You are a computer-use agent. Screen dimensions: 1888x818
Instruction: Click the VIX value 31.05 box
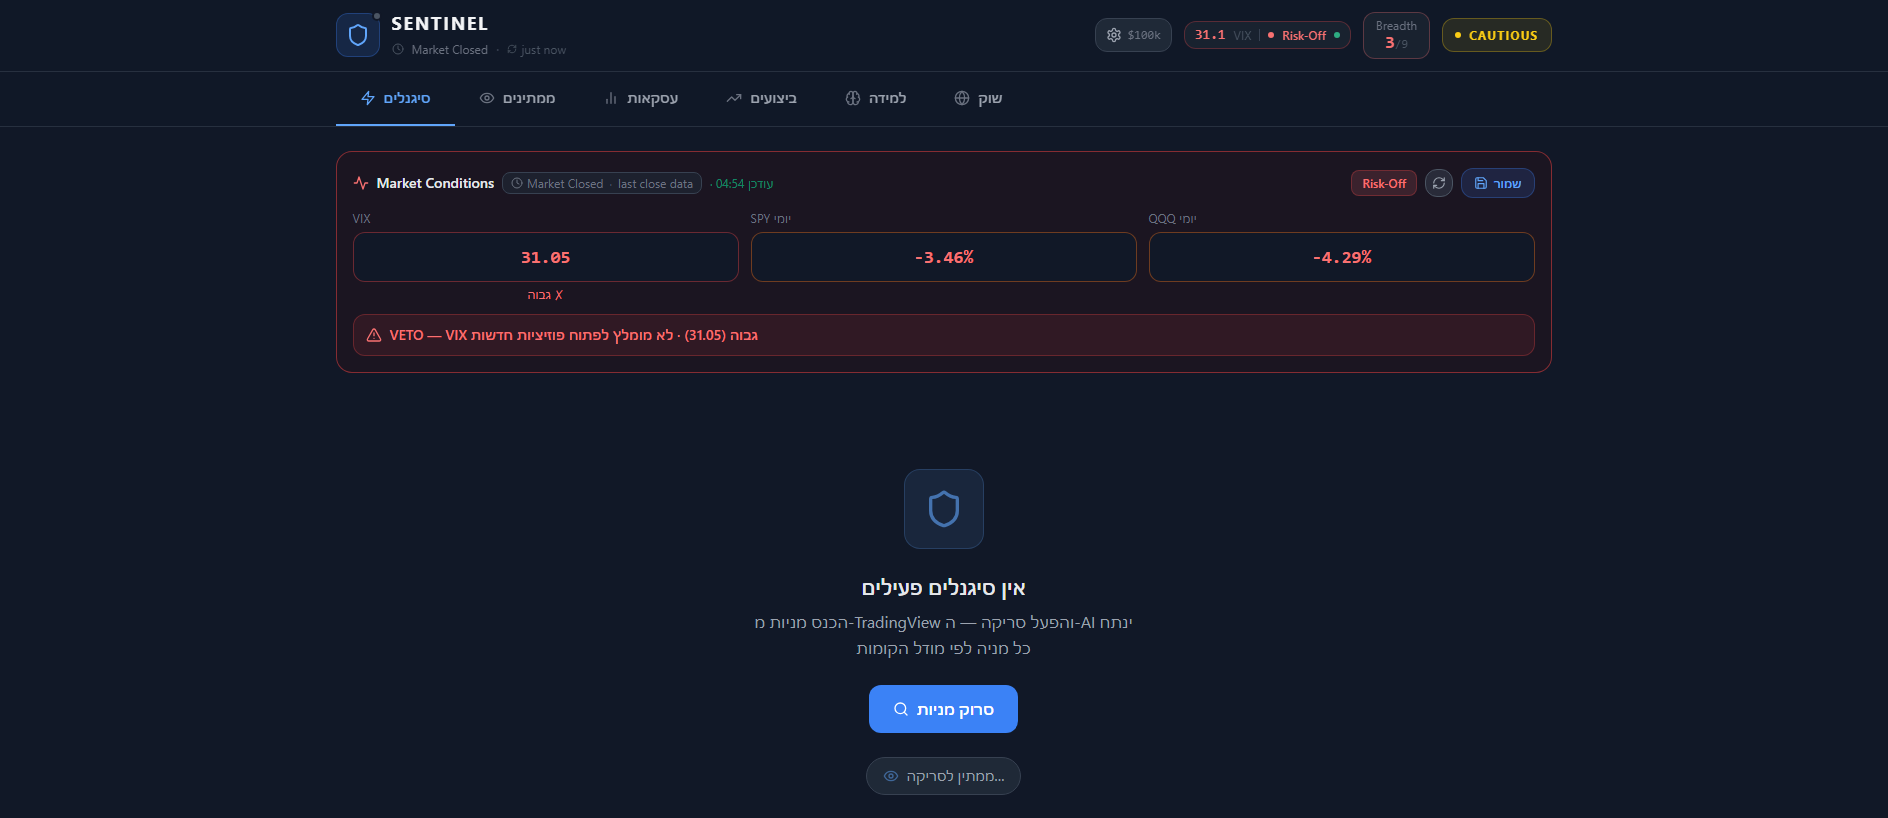[546, 257]
